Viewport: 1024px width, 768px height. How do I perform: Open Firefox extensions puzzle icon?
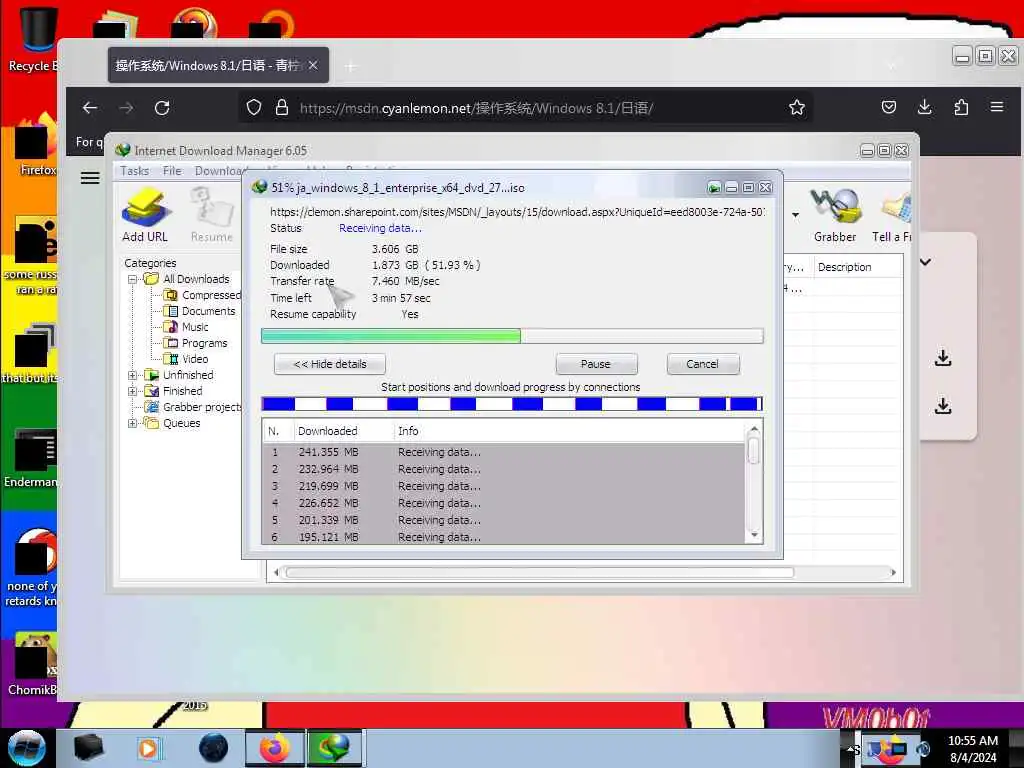click(x=961, y=107)
